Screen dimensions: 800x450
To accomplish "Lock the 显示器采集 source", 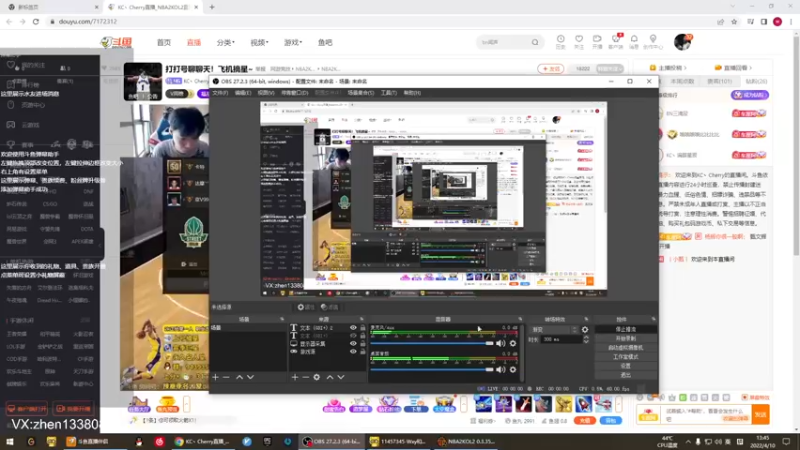I will (x=363, y=344).
